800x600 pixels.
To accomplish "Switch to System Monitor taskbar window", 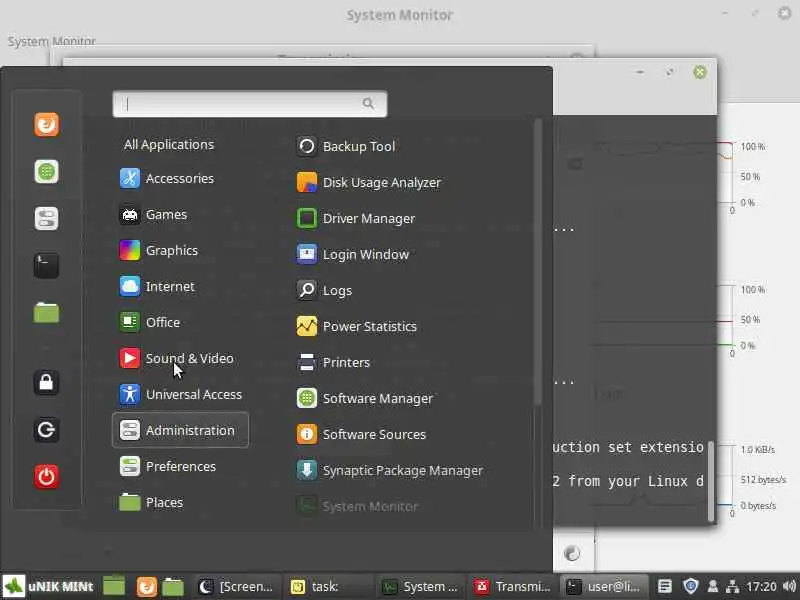I will pyautogui.click(x=420, y=586).
